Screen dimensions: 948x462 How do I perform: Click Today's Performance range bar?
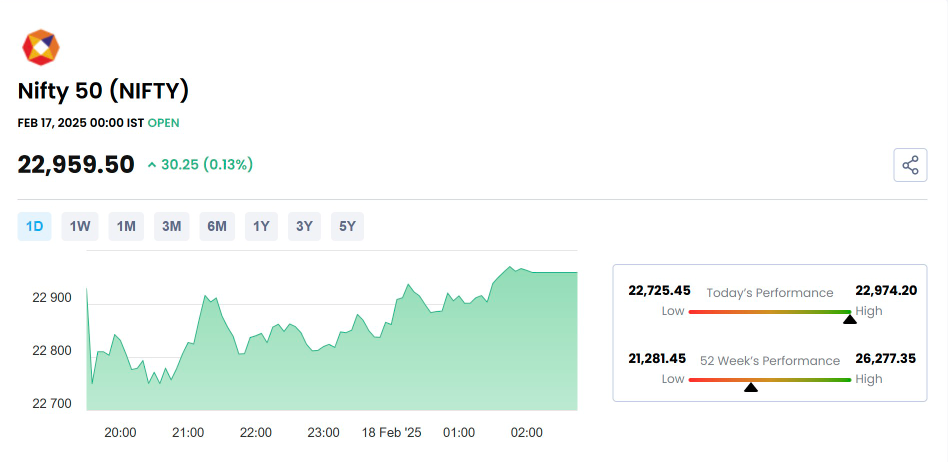769,312
